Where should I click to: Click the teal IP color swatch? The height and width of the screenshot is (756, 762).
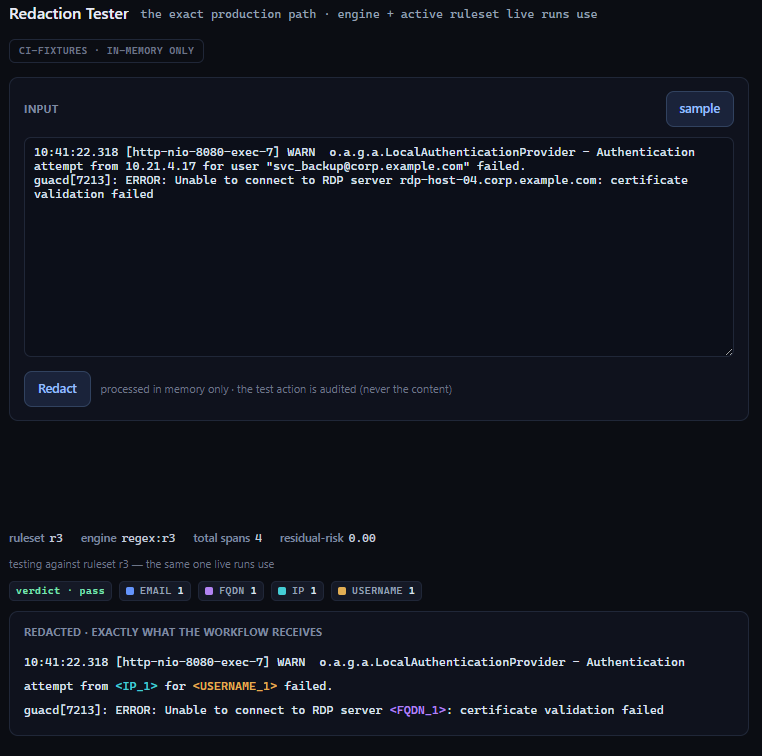[282, 591]
